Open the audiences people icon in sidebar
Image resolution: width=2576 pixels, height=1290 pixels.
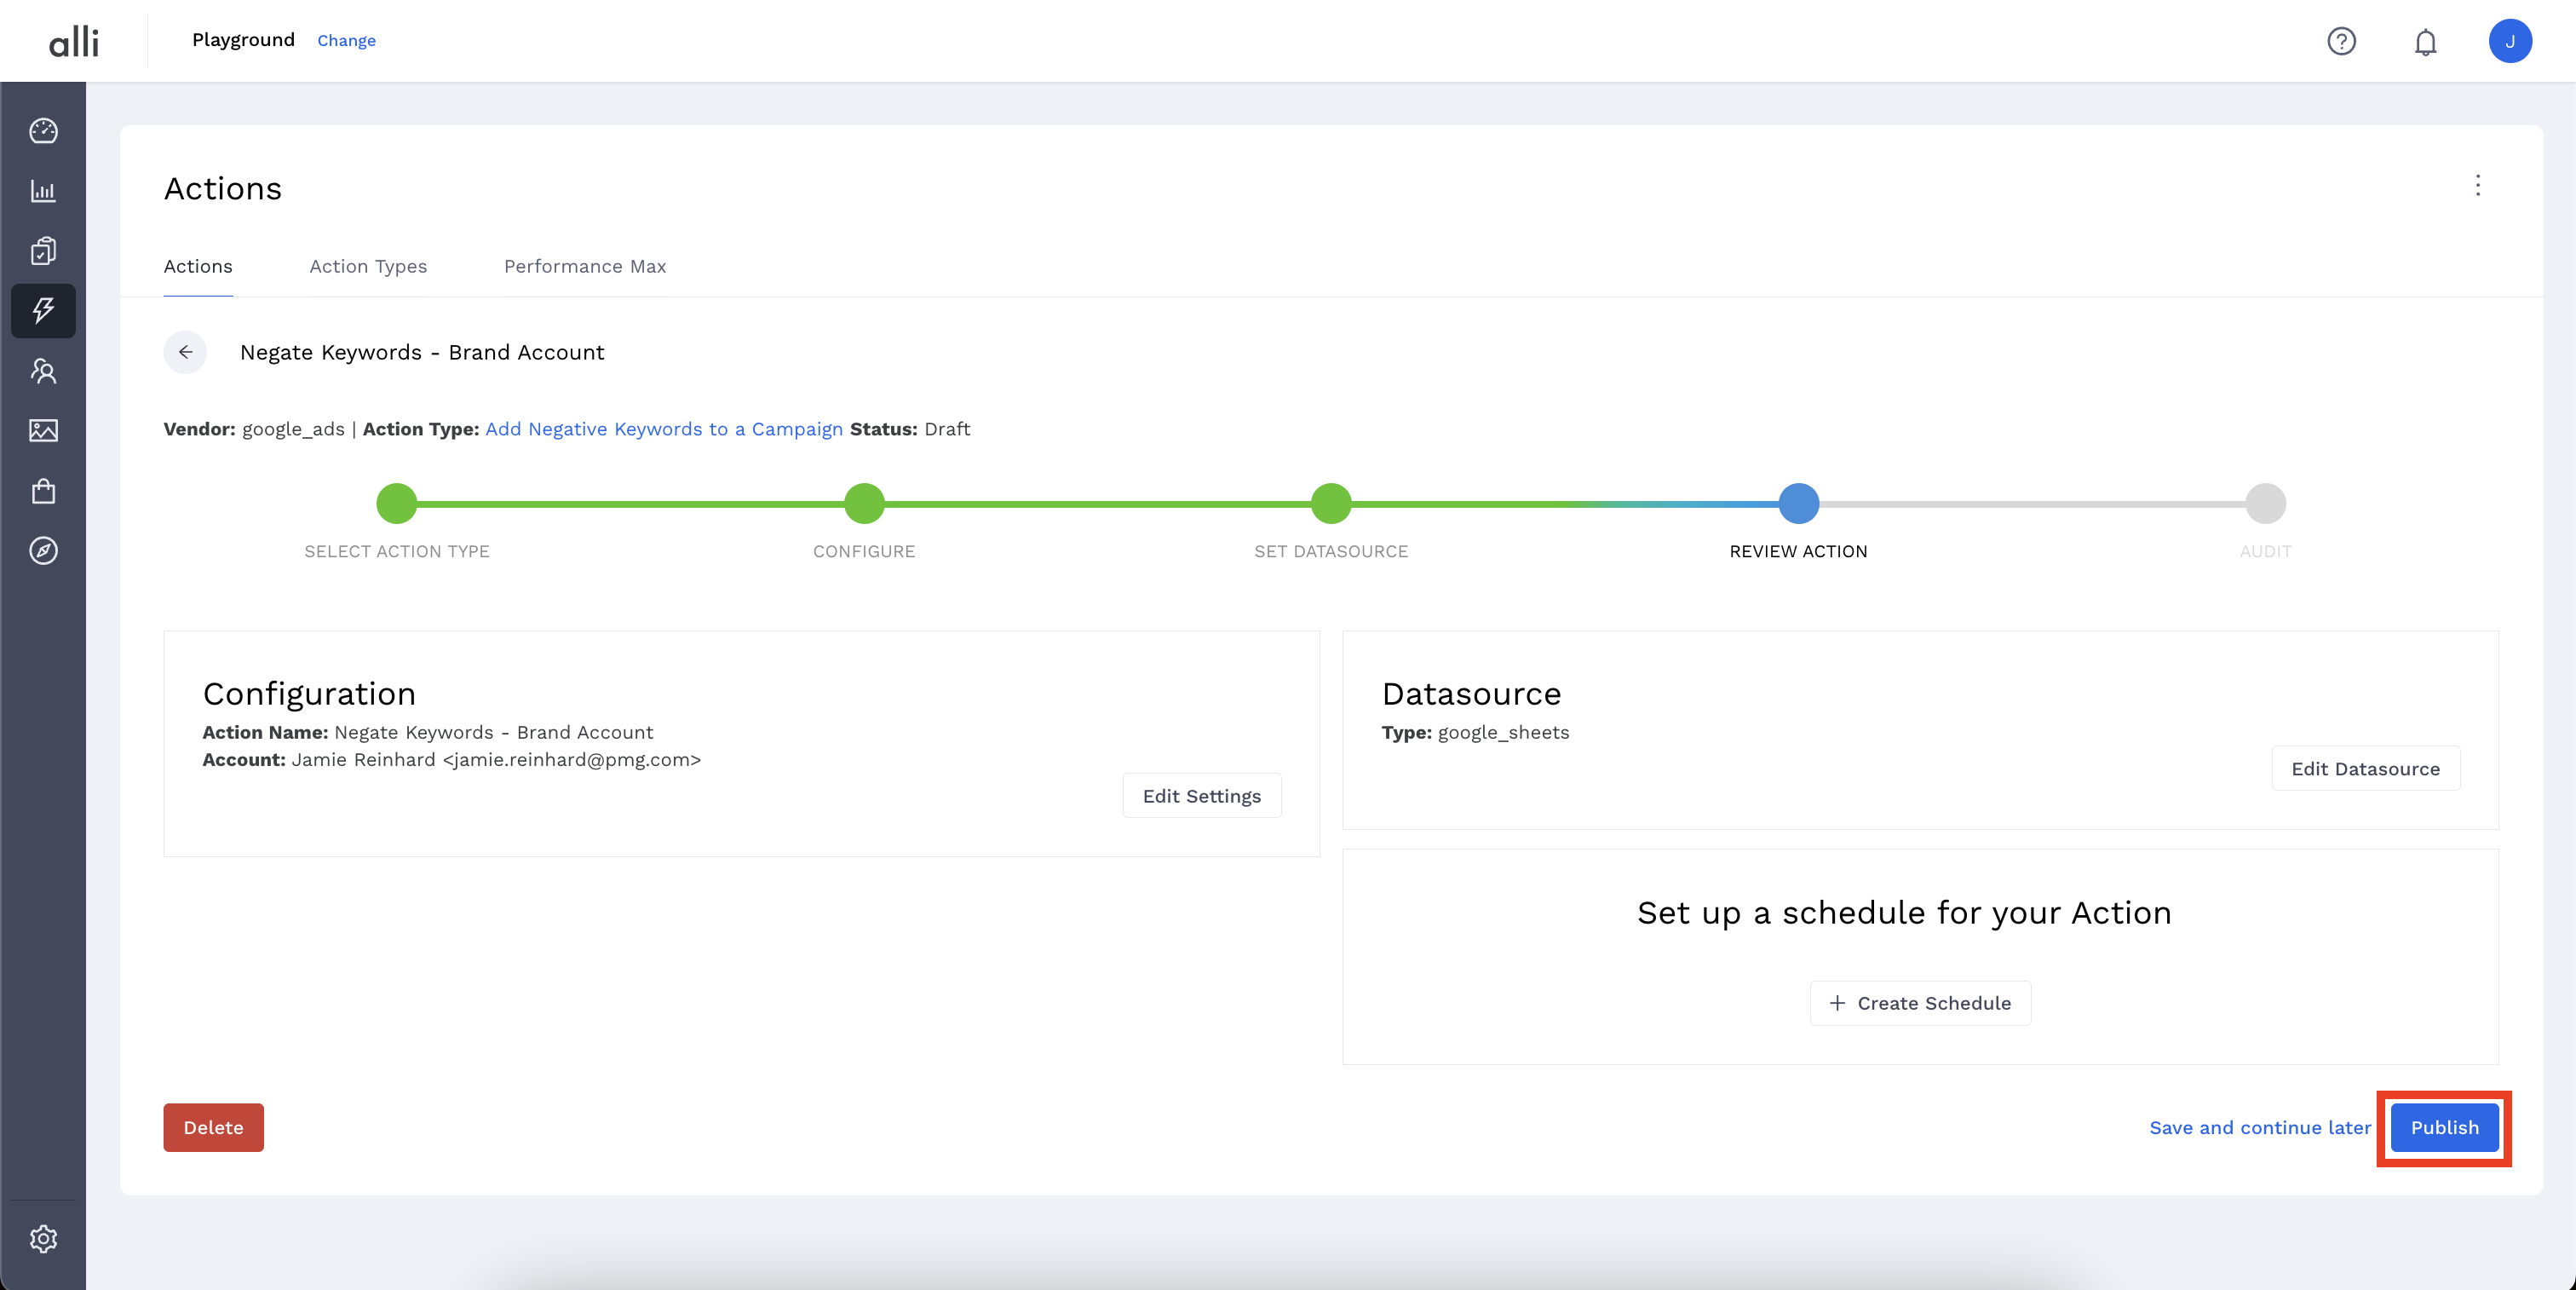[x=43, y=371]
